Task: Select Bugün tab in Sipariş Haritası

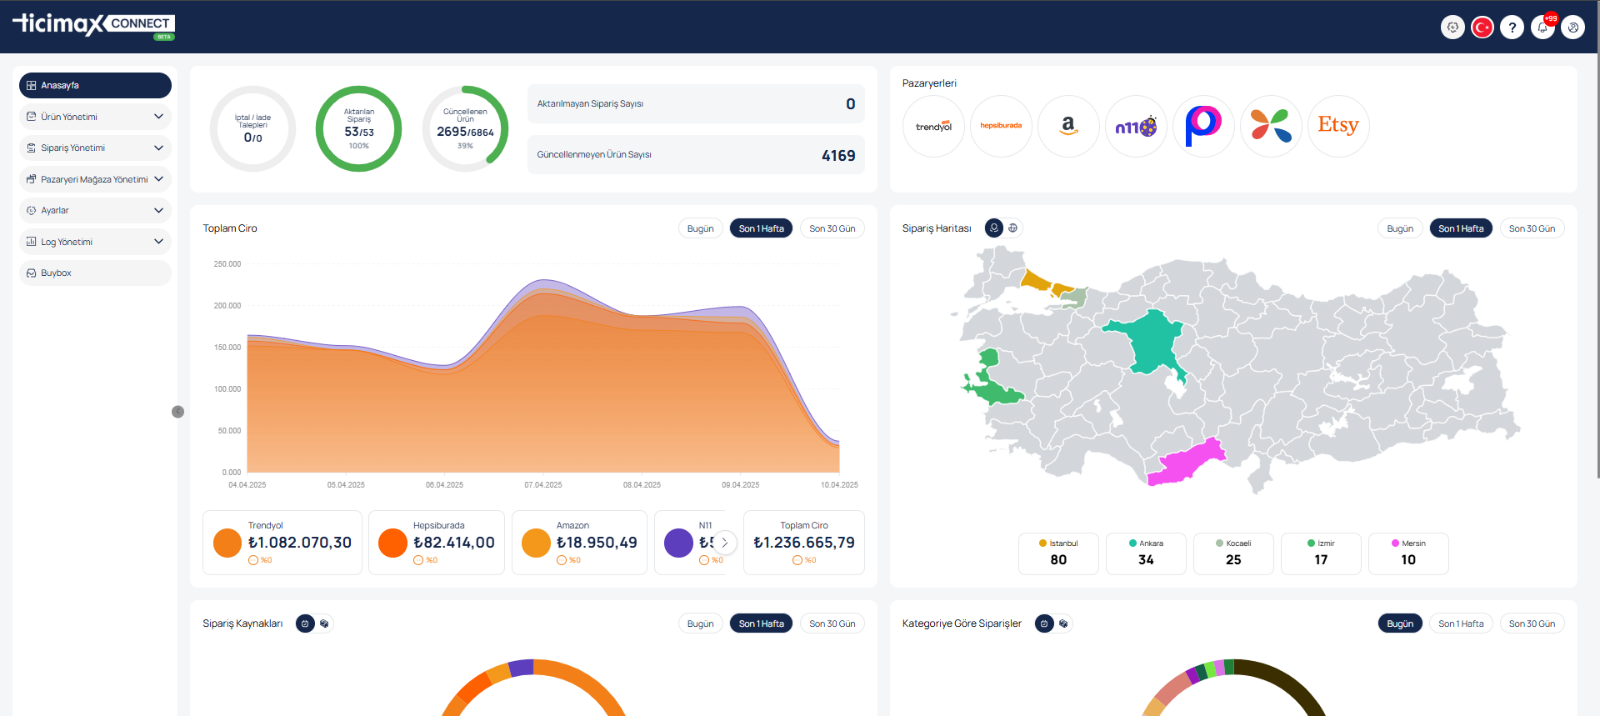Action: 1400,229
